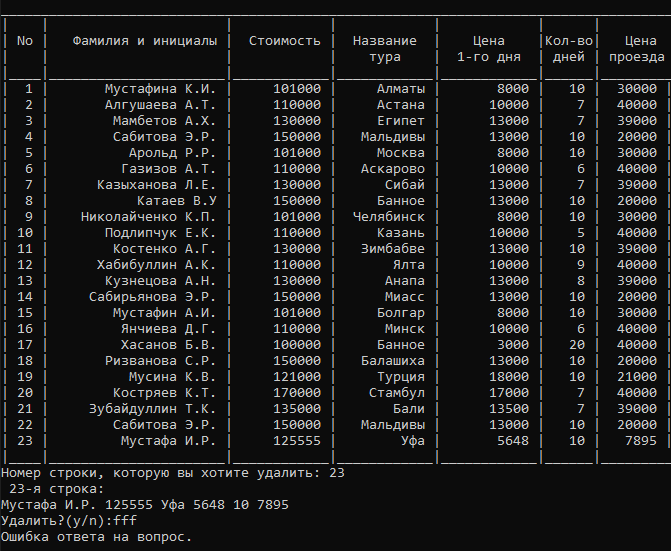Click day price 17000
The height and width of the screenshot is (551, 671).
[509, 393]
